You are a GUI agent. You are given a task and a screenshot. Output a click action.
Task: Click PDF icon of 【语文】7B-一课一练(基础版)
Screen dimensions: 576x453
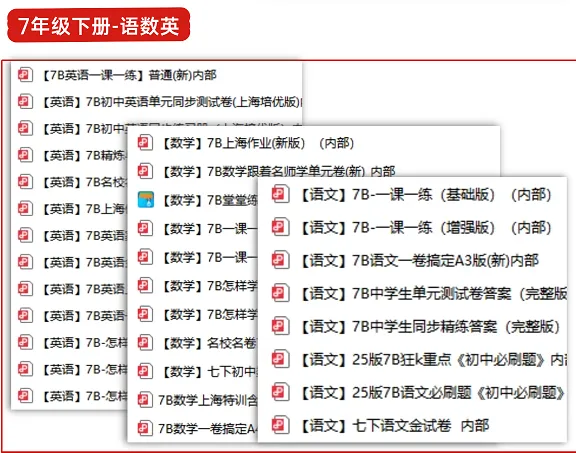(x=281, y=194)
